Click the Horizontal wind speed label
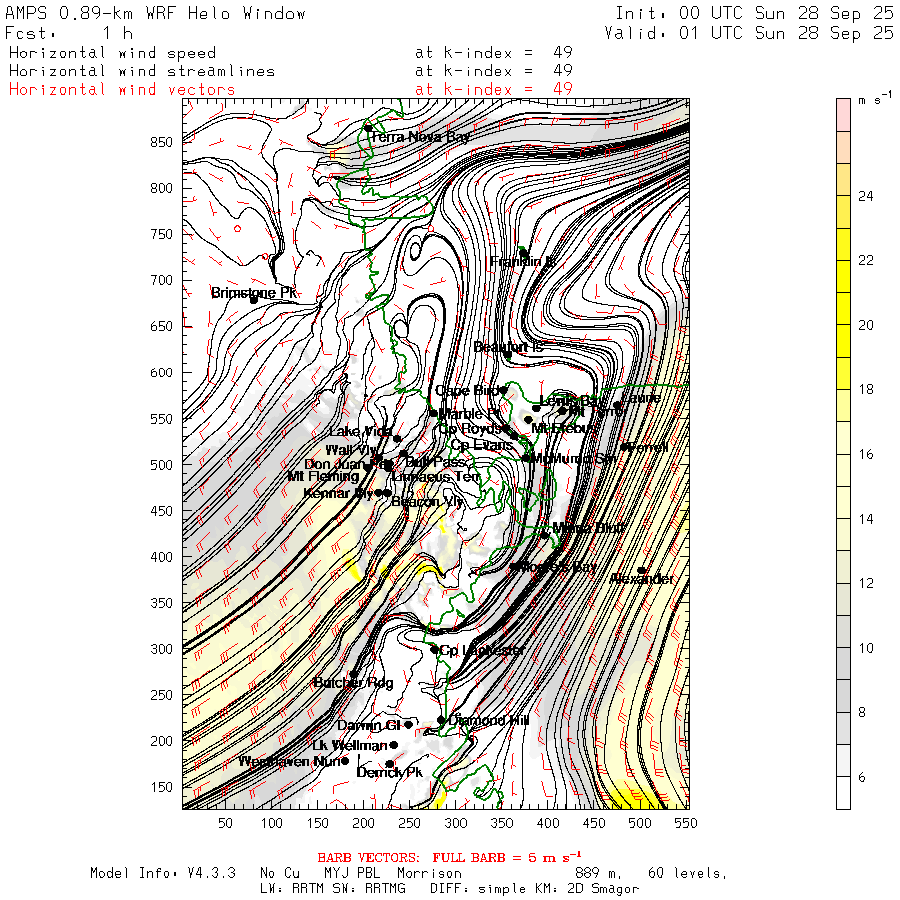The height and width of the screenshot is (900, 900). click(112, 53)
